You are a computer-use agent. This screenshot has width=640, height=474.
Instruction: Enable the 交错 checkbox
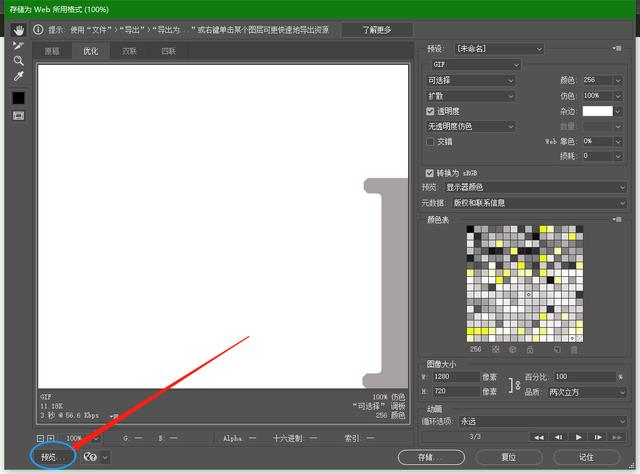point(431,141)
